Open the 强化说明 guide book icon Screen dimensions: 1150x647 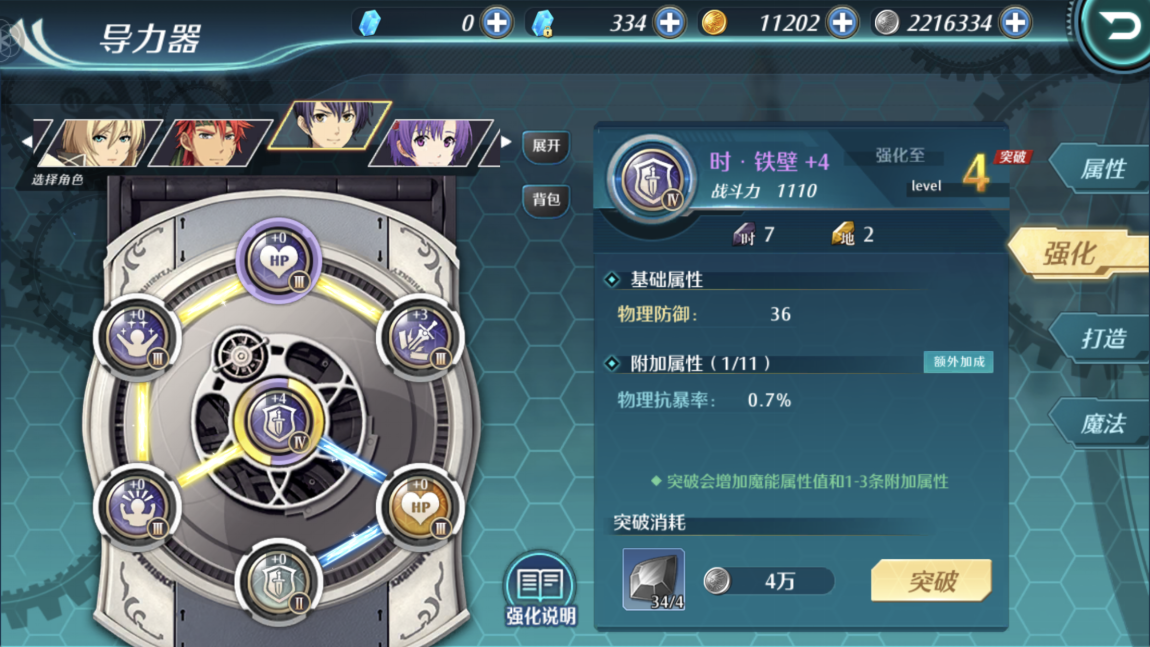point(541,590)
